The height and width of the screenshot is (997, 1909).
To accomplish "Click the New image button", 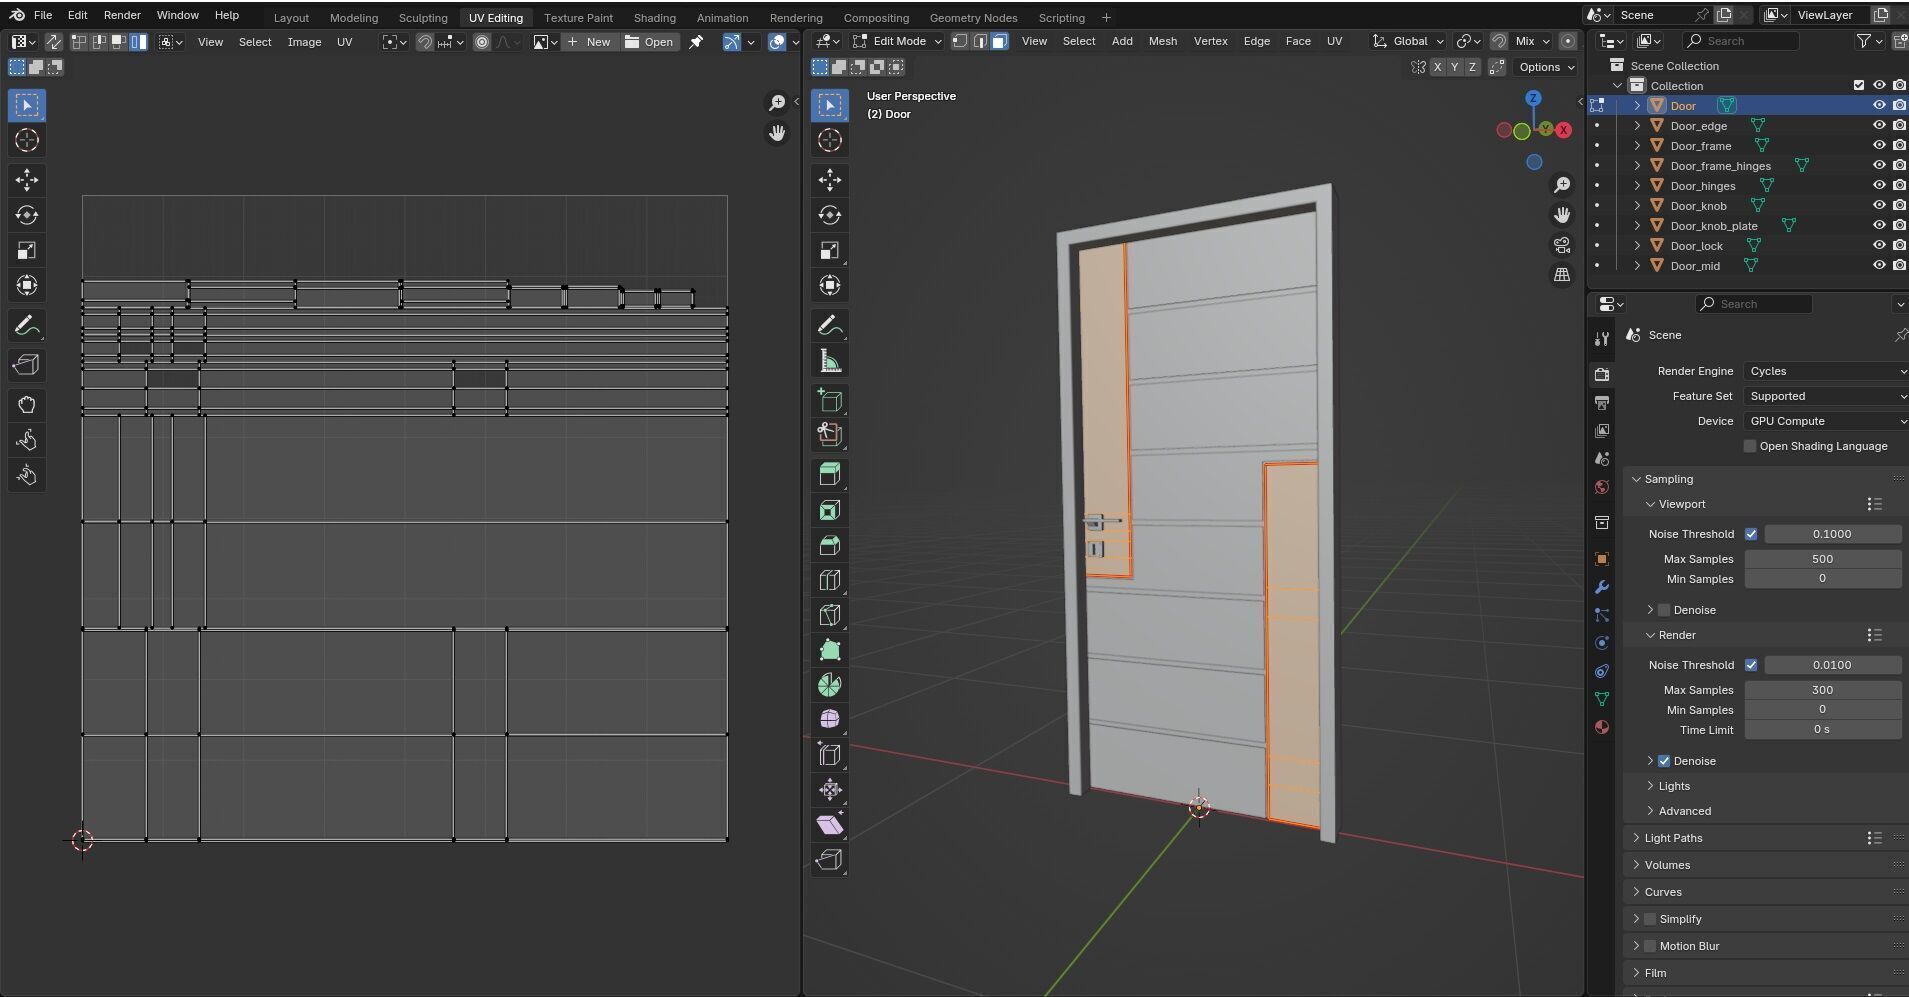I will [589, 42].
